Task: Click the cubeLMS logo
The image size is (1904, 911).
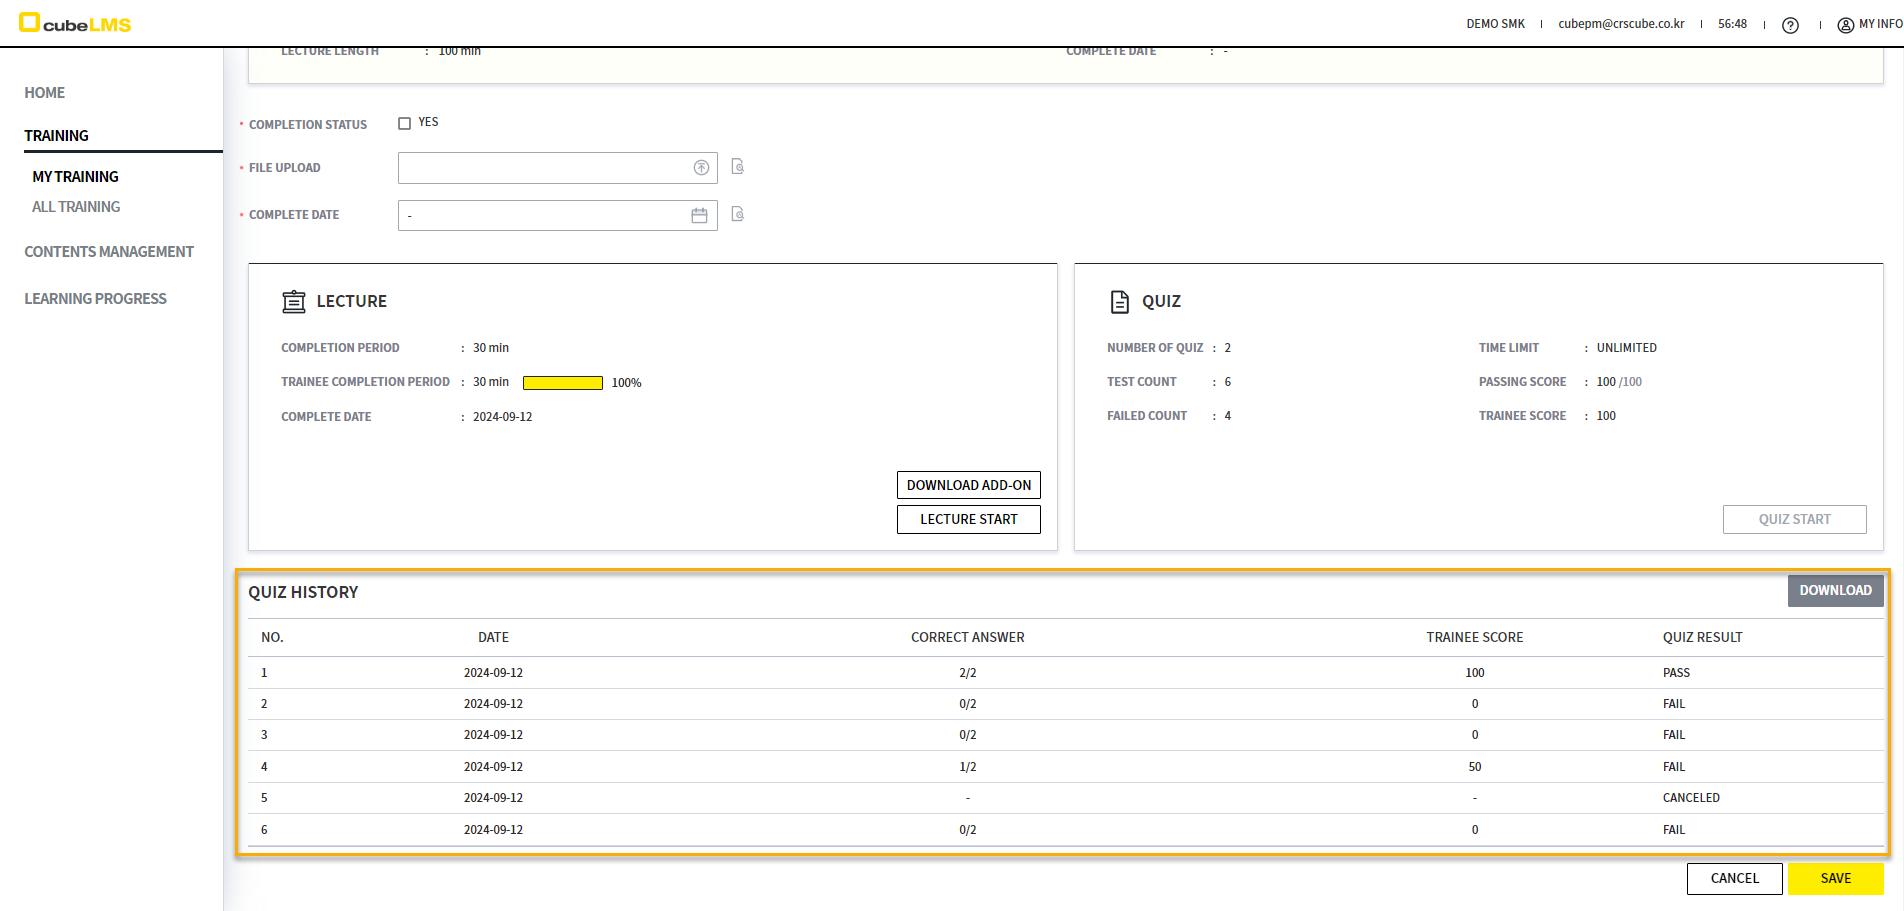Action: click(76, 24)
